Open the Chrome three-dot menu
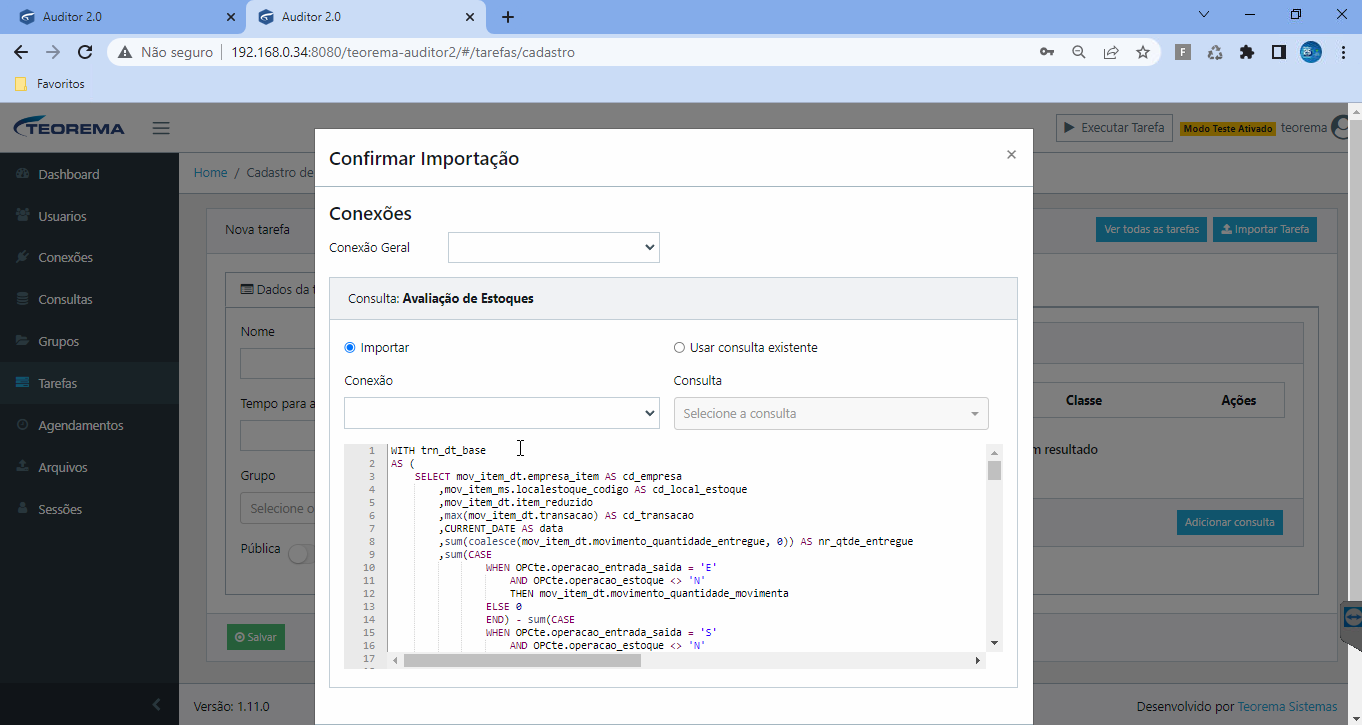The image size is (1362, 725). pyautogui.click(x=1343, y=52)
